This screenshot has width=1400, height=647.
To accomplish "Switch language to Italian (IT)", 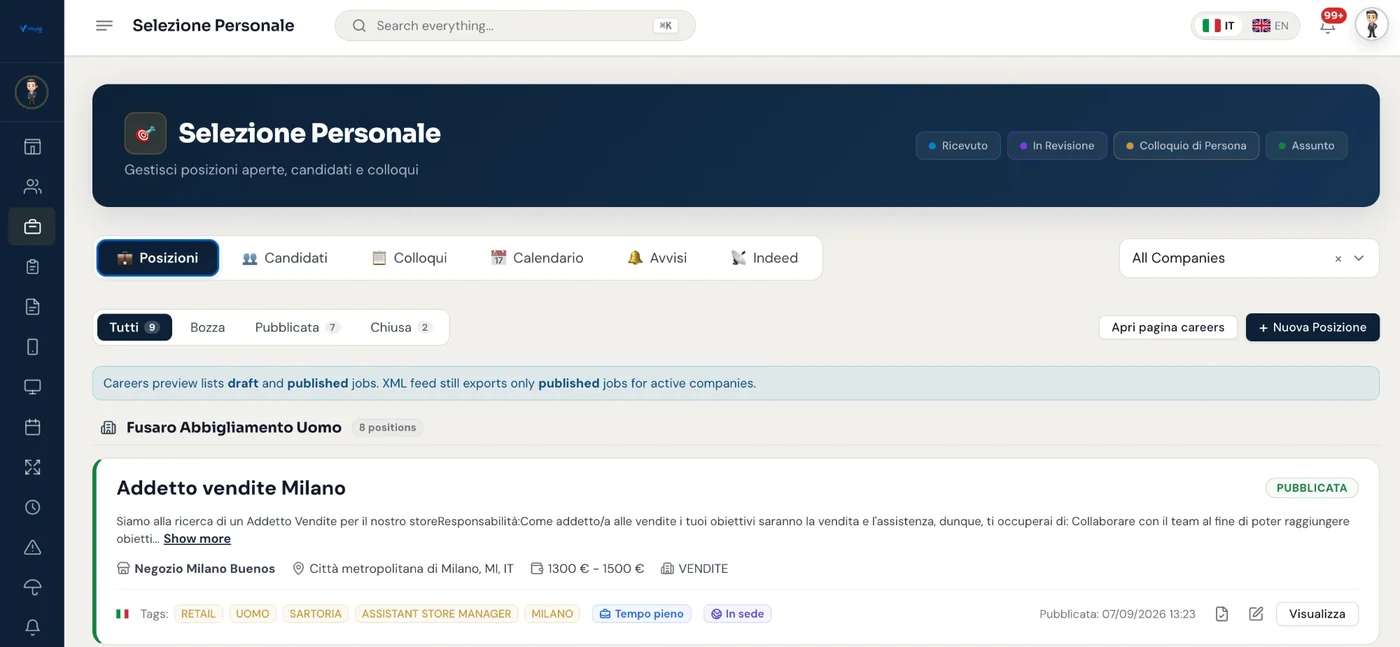I will point(1218,26).
